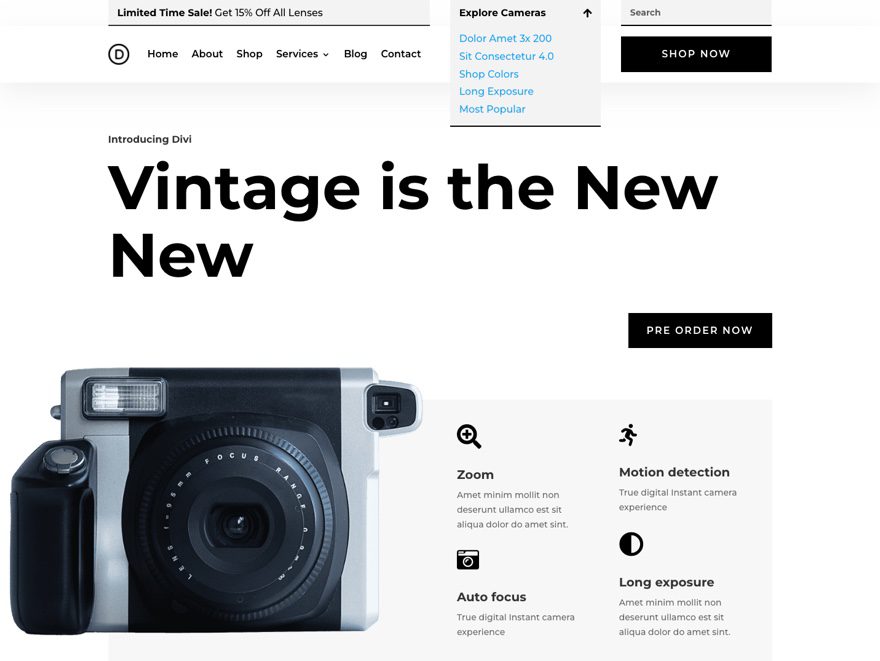Click the Auto focus camera icon
Screen dimensions: 880x661
(468, 559)
